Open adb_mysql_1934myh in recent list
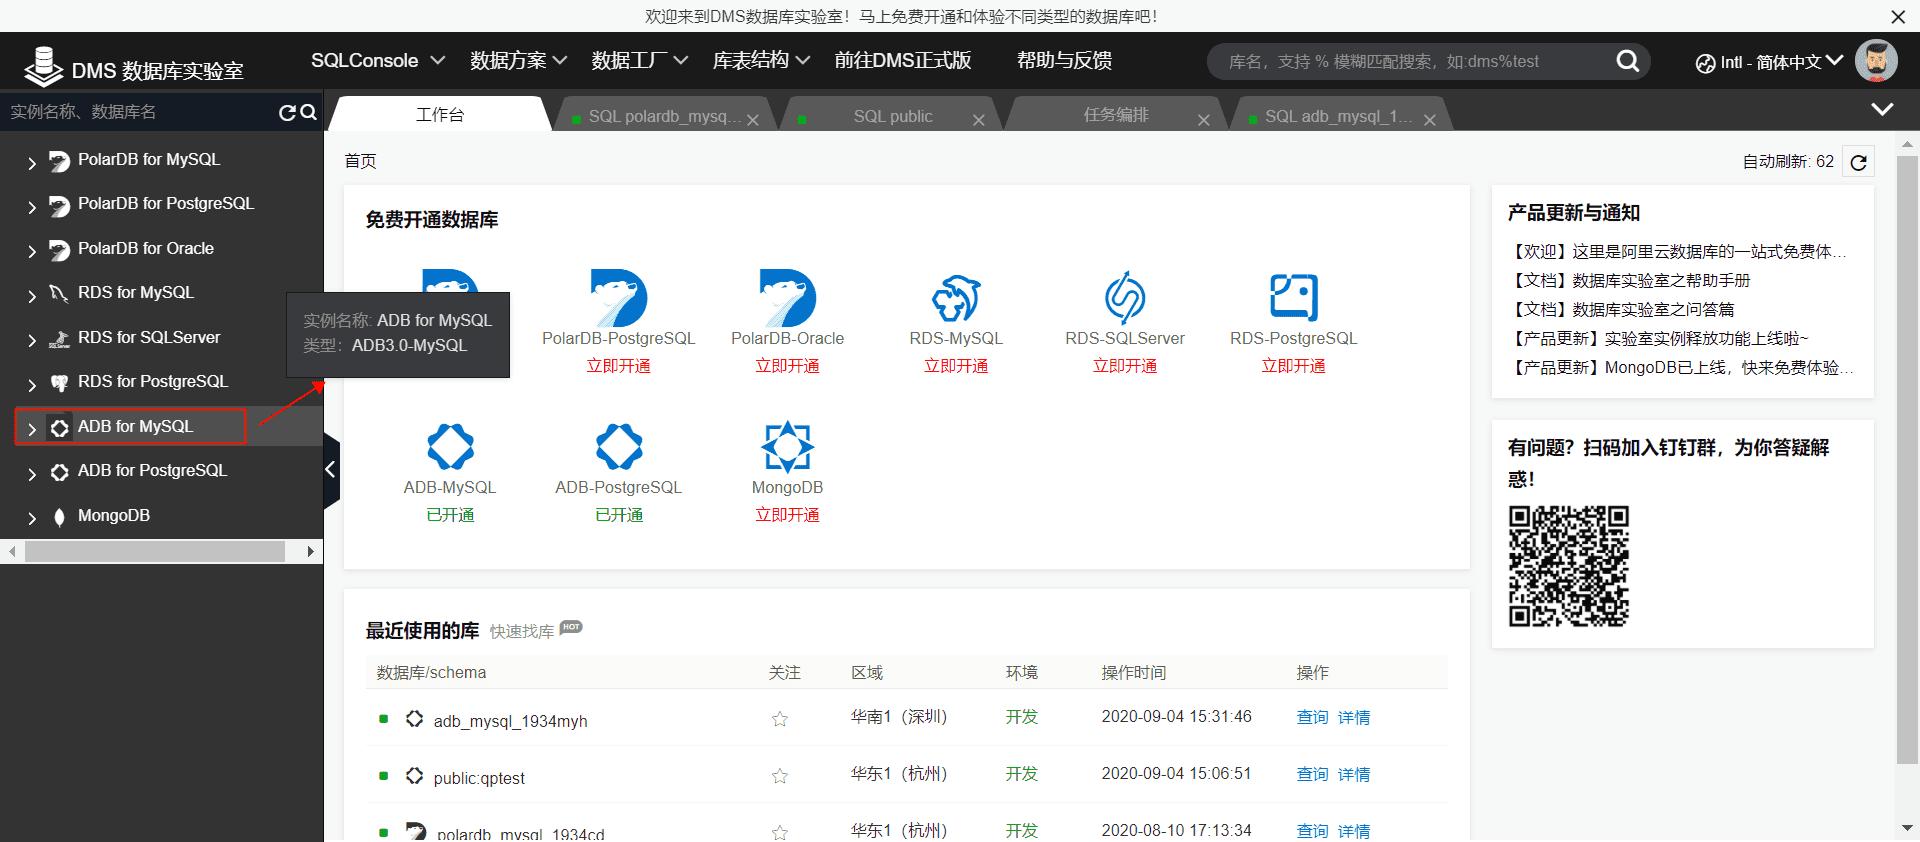Image resolution: width=1920 pixels, height=842 pixels. pos(510,721)
